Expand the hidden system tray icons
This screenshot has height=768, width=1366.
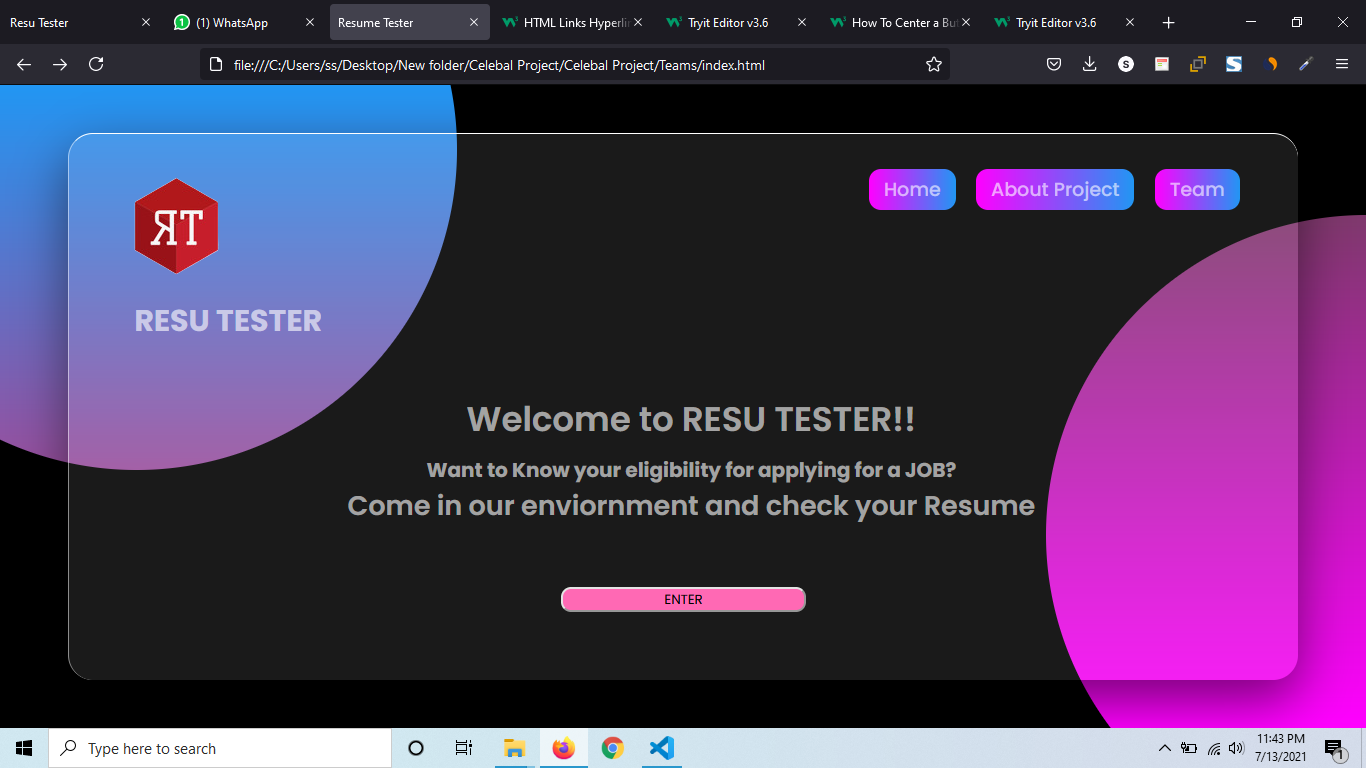tap(1164, 747)
